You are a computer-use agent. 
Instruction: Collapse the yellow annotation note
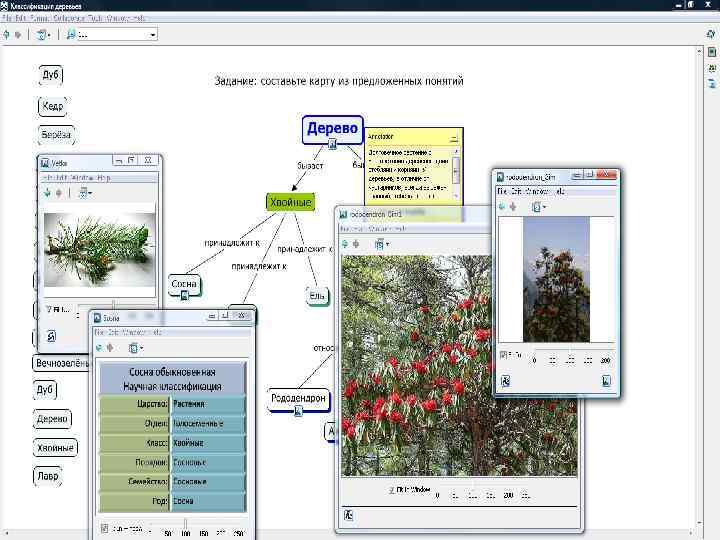tap(454, 137)
